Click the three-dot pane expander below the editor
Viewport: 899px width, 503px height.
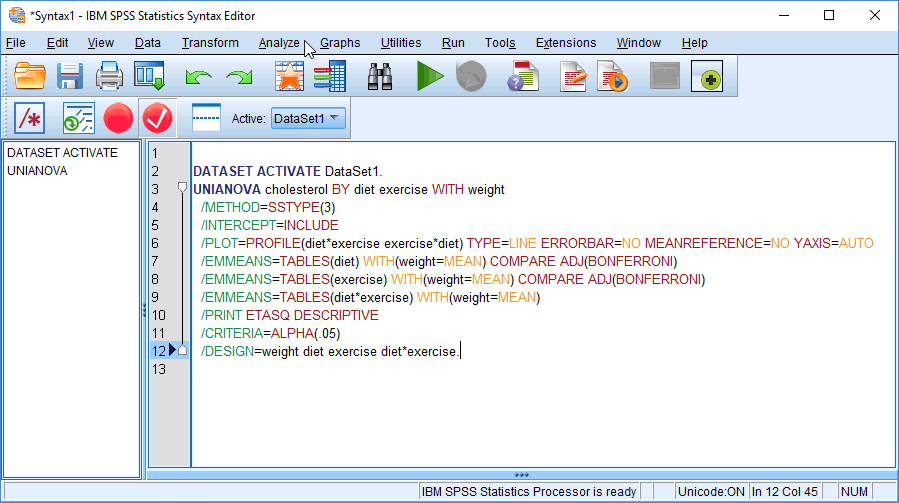pos(521,475)
